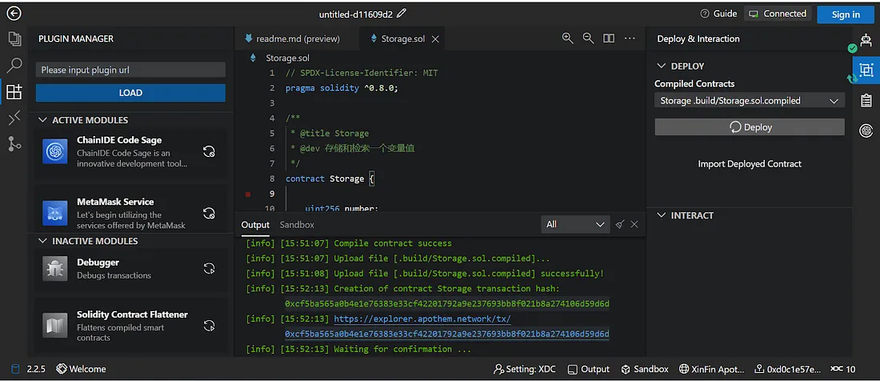This screenshot has height=381, width=880.
Task: Collapse the INACTIVE MODULES section
Action: (43, 241)
